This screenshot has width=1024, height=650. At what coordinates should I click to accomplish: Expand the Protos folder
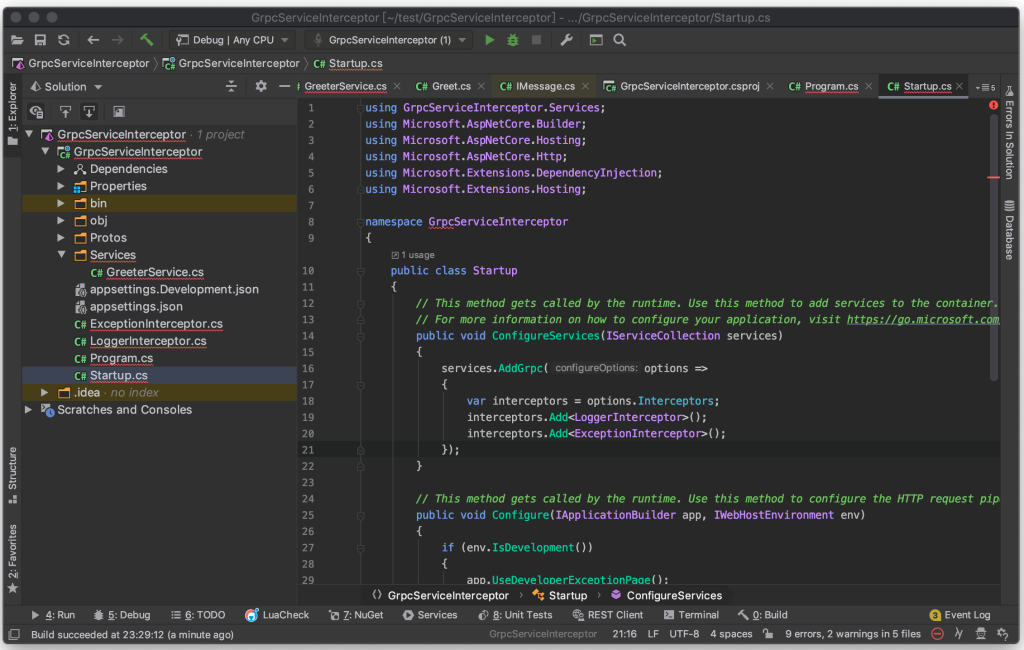(x=61, y=238)
